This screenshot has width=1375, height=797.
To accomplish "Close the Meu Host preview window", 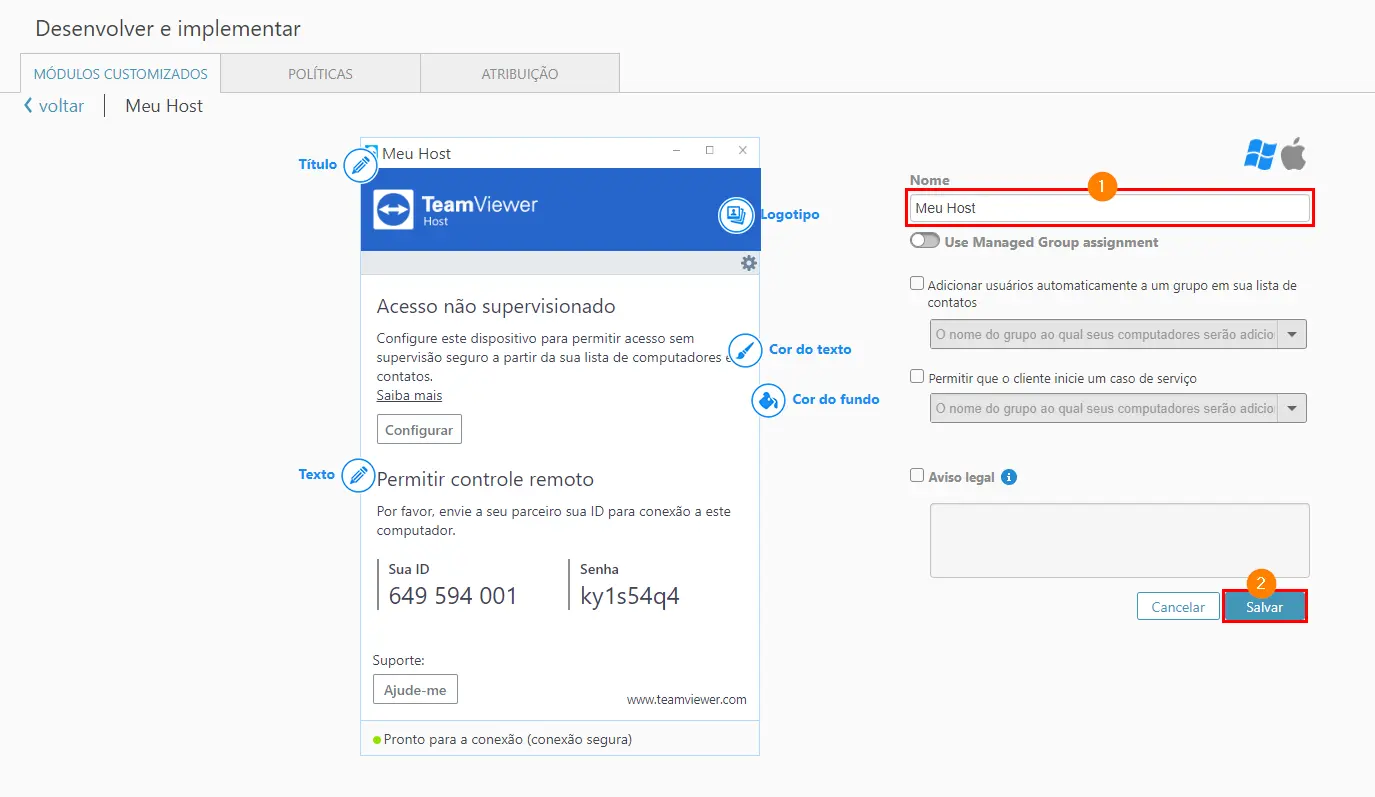I will (743, 151).
